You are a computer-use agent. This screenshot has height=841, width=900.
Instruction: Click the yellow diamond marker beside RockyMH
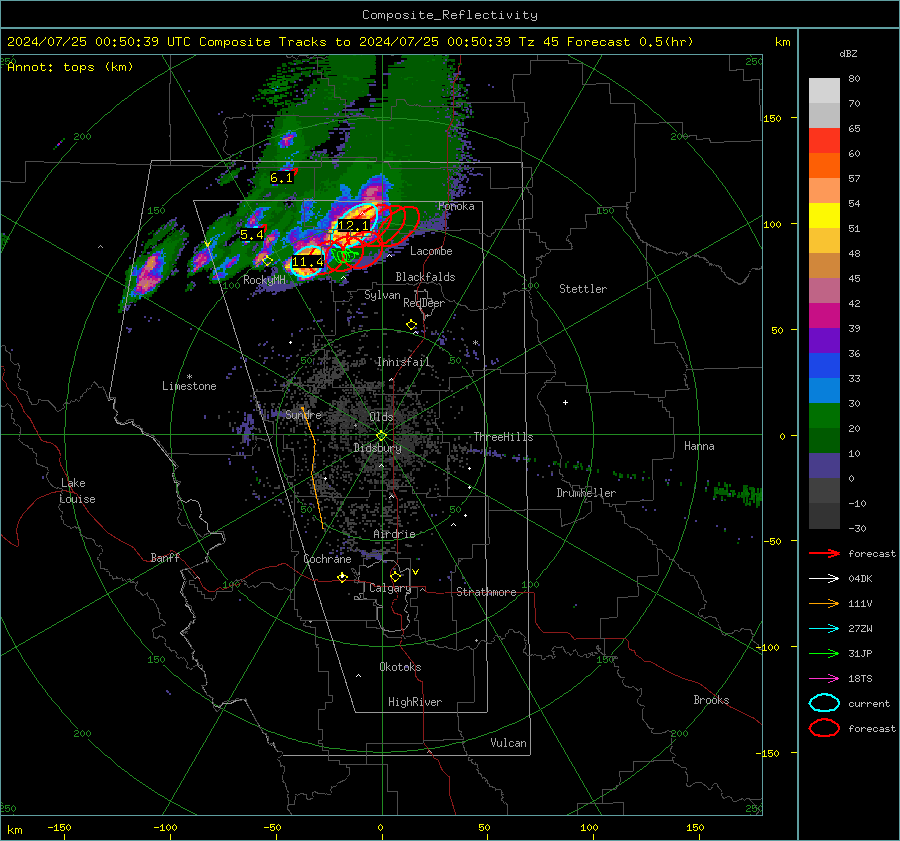267,261
